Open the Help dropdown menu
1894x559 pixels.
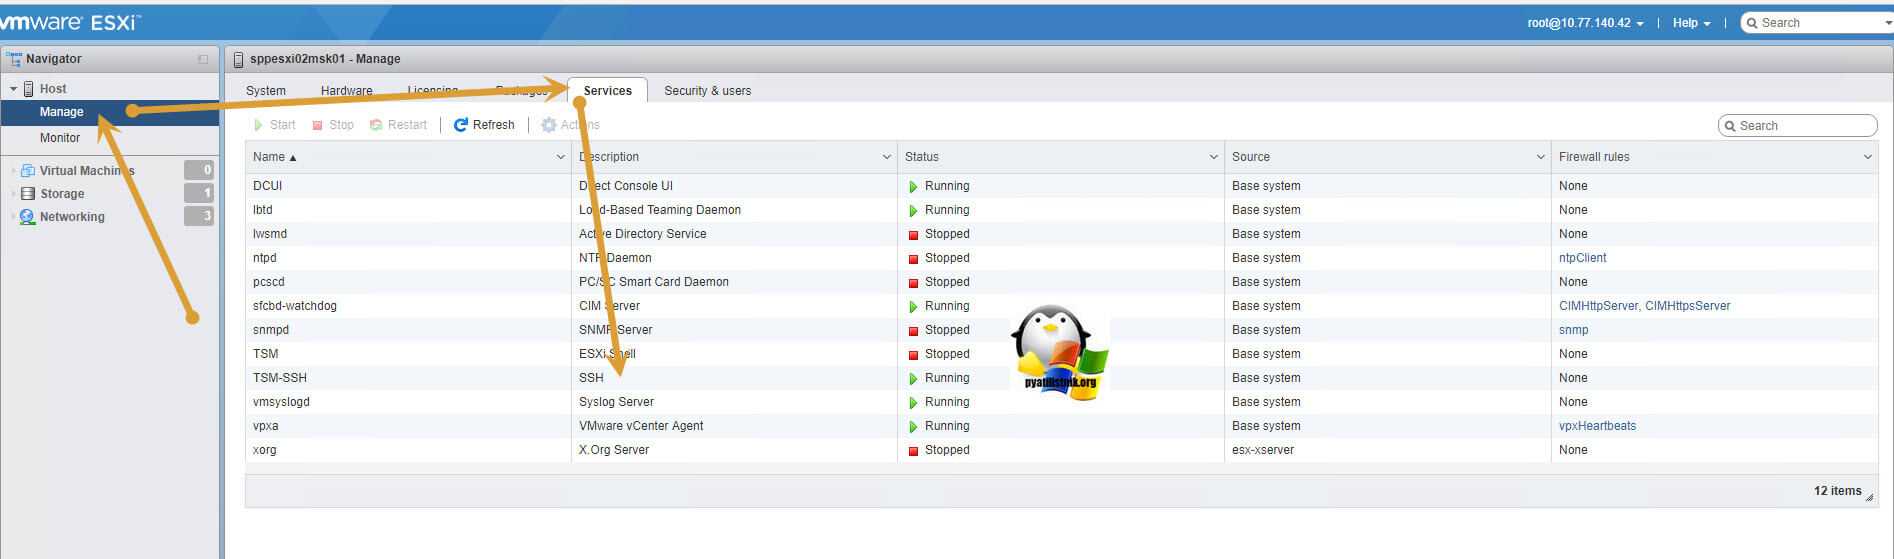tap(1691, 23)
